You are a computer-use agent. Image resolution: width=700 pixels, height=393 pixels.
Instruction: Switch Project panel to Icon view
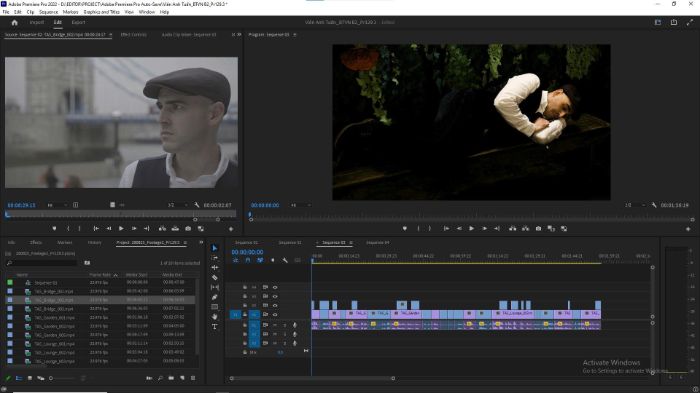pos(29,378)
